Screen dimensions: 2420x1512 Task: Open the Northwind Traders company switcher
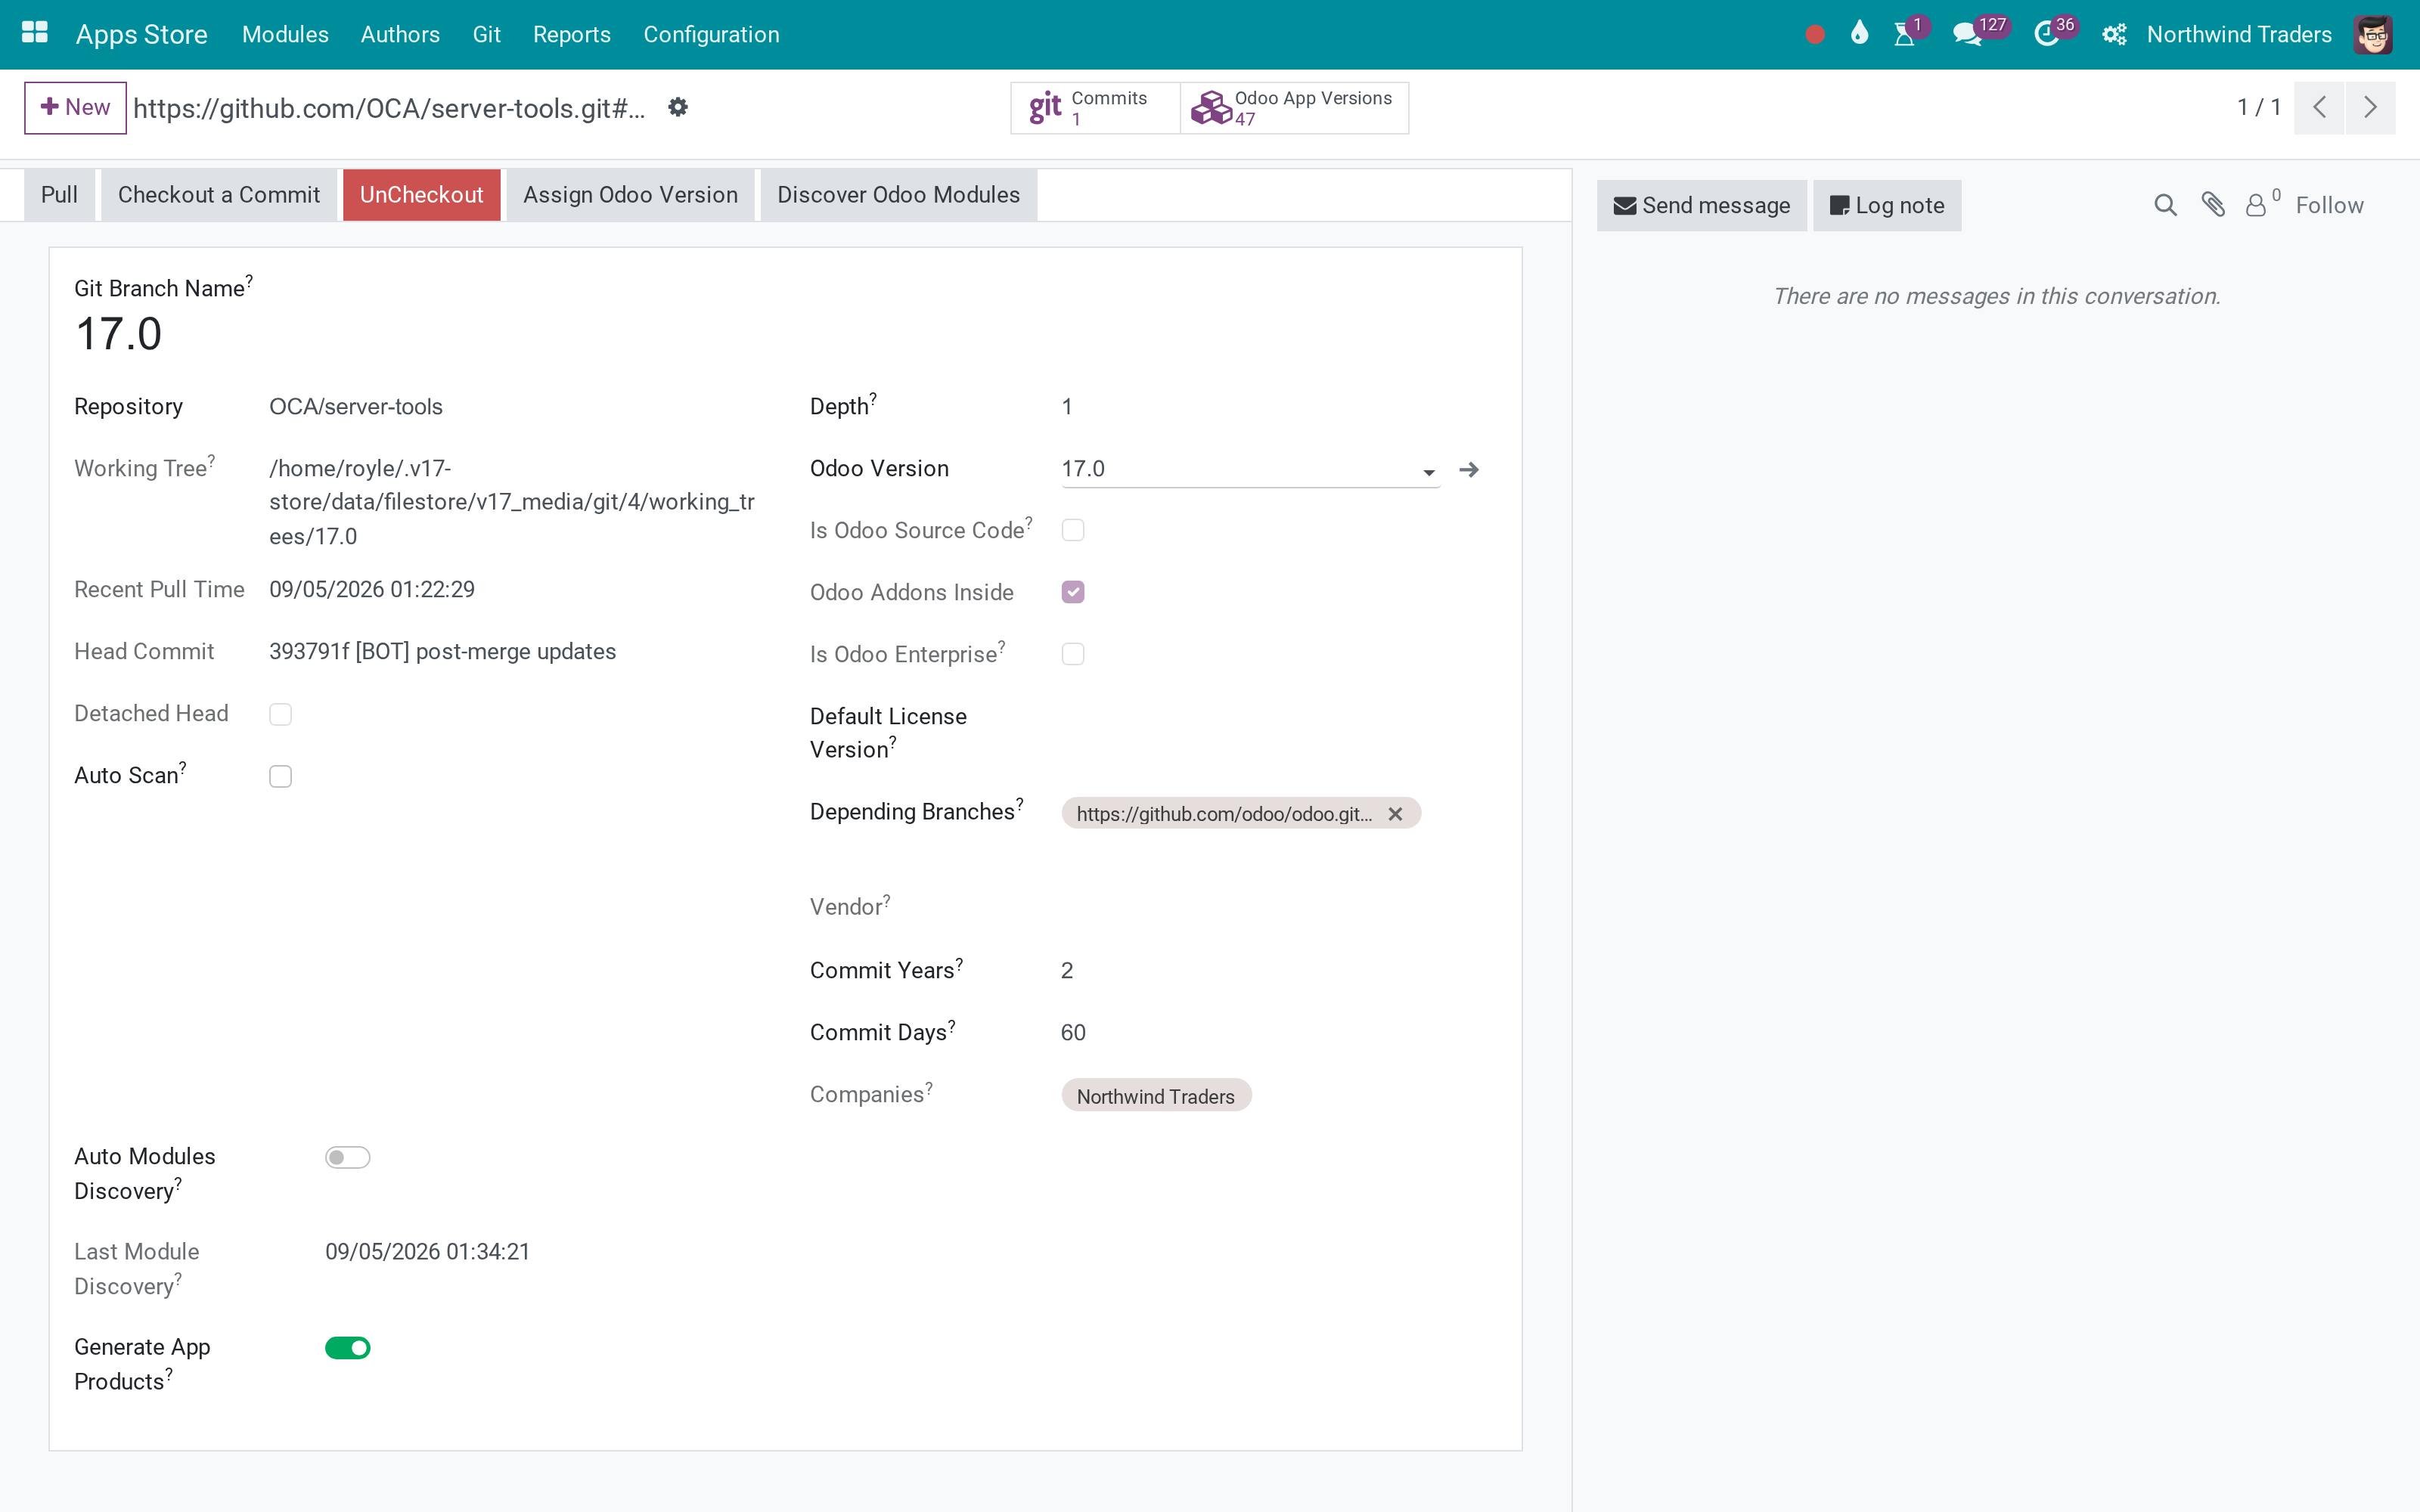pyautogui.click(x=2239, y=34)
